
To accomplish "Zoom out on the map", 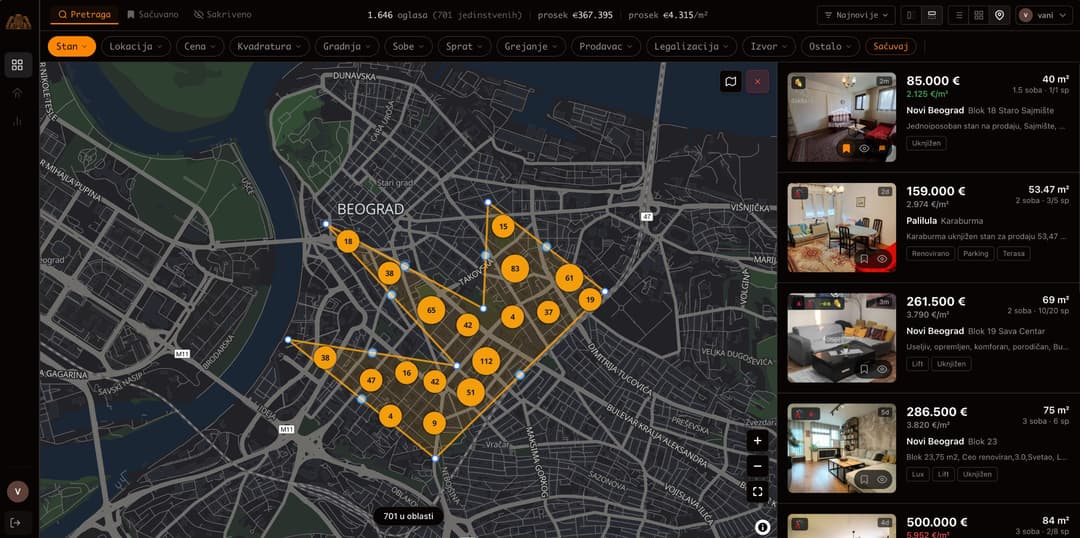I will coord(757,466).
